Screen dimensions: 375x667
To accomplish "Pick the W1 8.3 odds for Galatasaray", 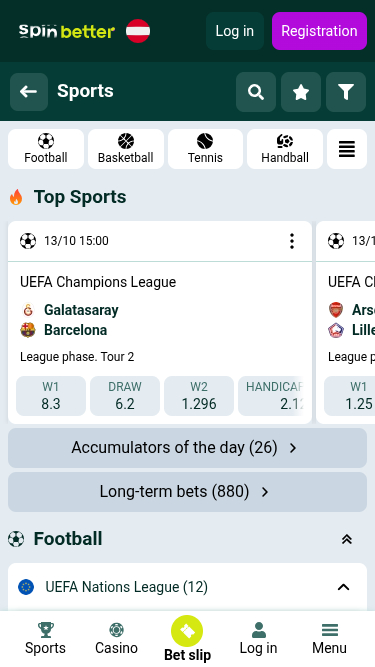I will tap(51, 396).
